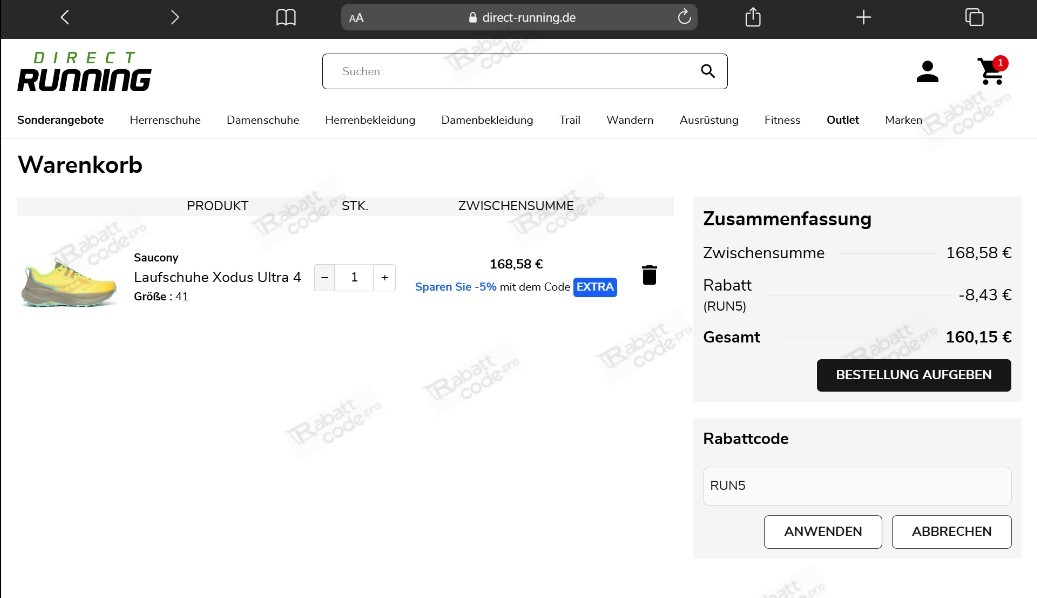Viewport: 1037px width, 598px height.
Task: Open the tab overview icon
Action: point(972,17)
